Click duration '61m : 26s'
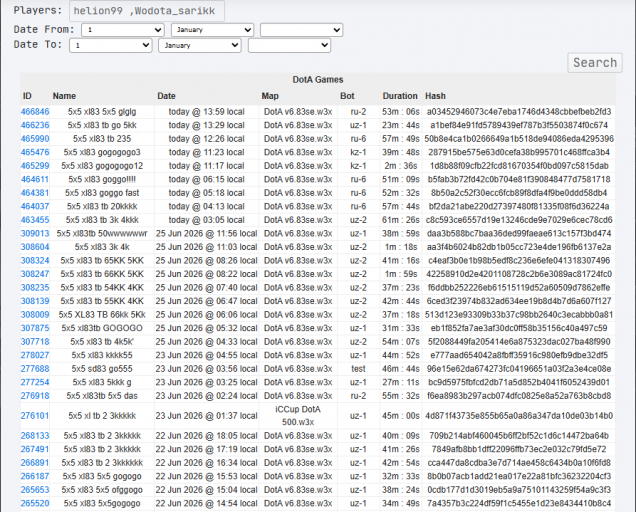The width and height of the screenshot is (636, 512). point(401,220)
